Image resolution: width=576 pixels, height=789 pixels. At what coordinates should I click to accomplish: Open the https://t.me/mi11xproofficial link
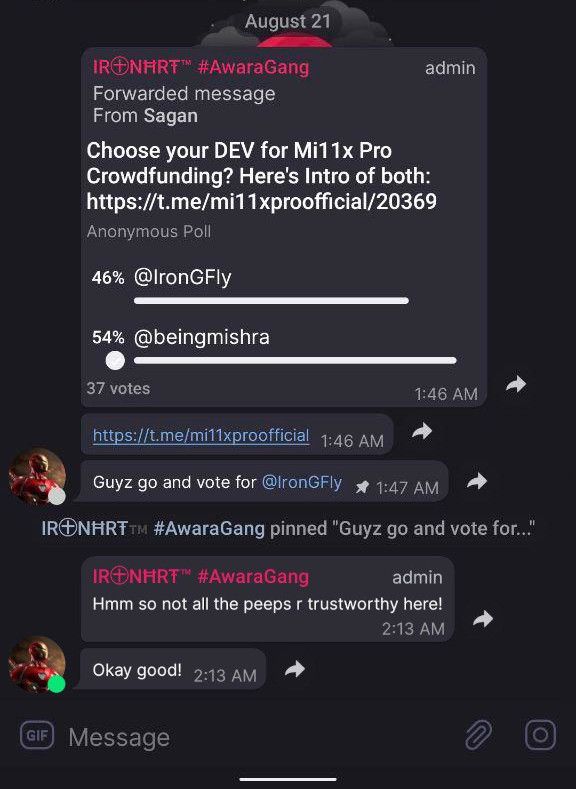point(201,435)
